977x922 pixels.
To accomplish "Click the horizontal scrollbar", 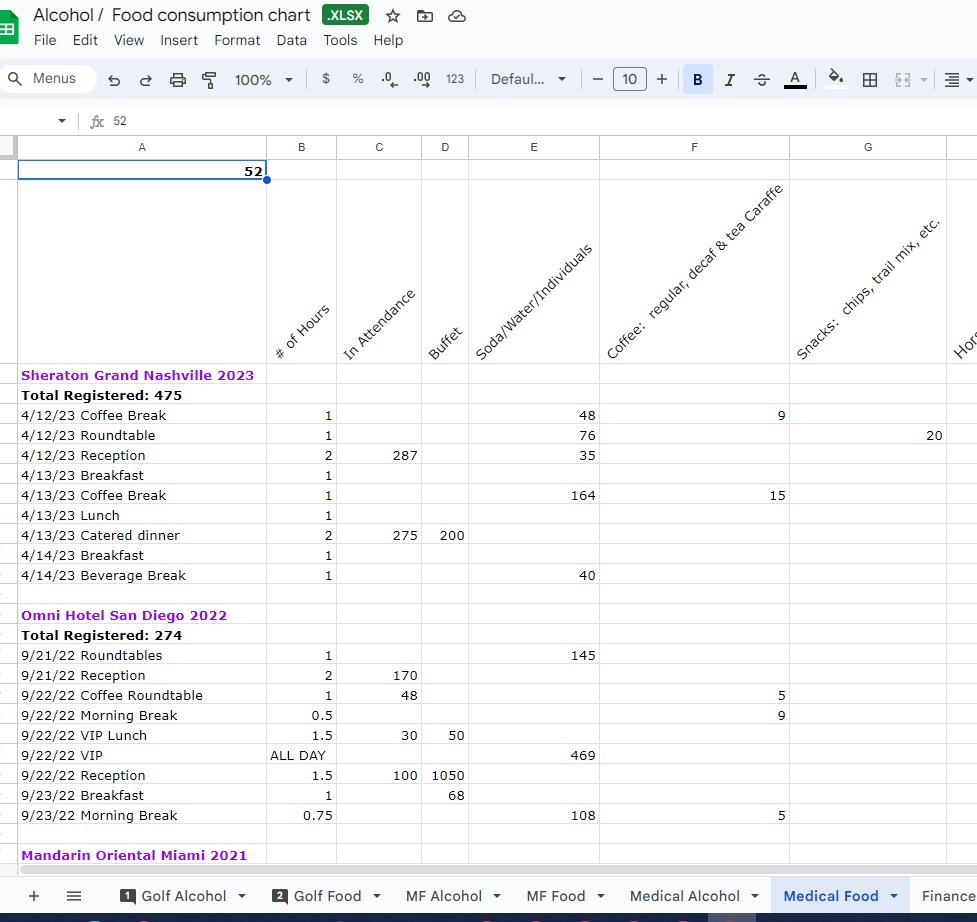I will click(x=498, y=869).
